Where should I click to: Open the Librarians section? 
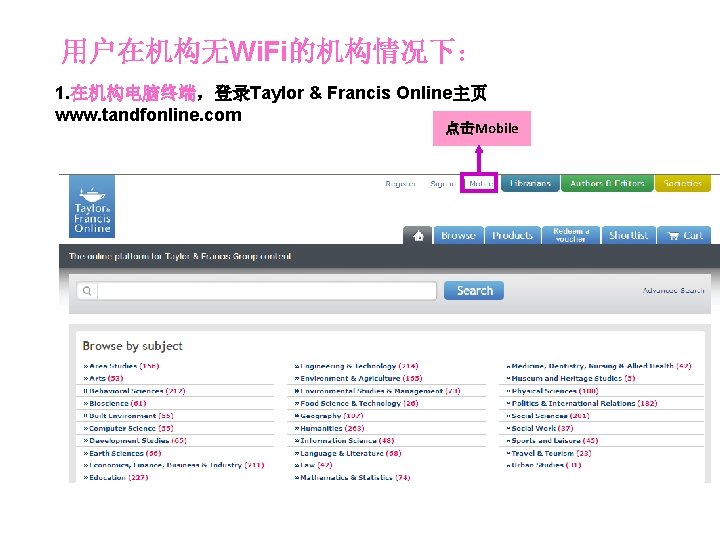(x=530, y=183)
